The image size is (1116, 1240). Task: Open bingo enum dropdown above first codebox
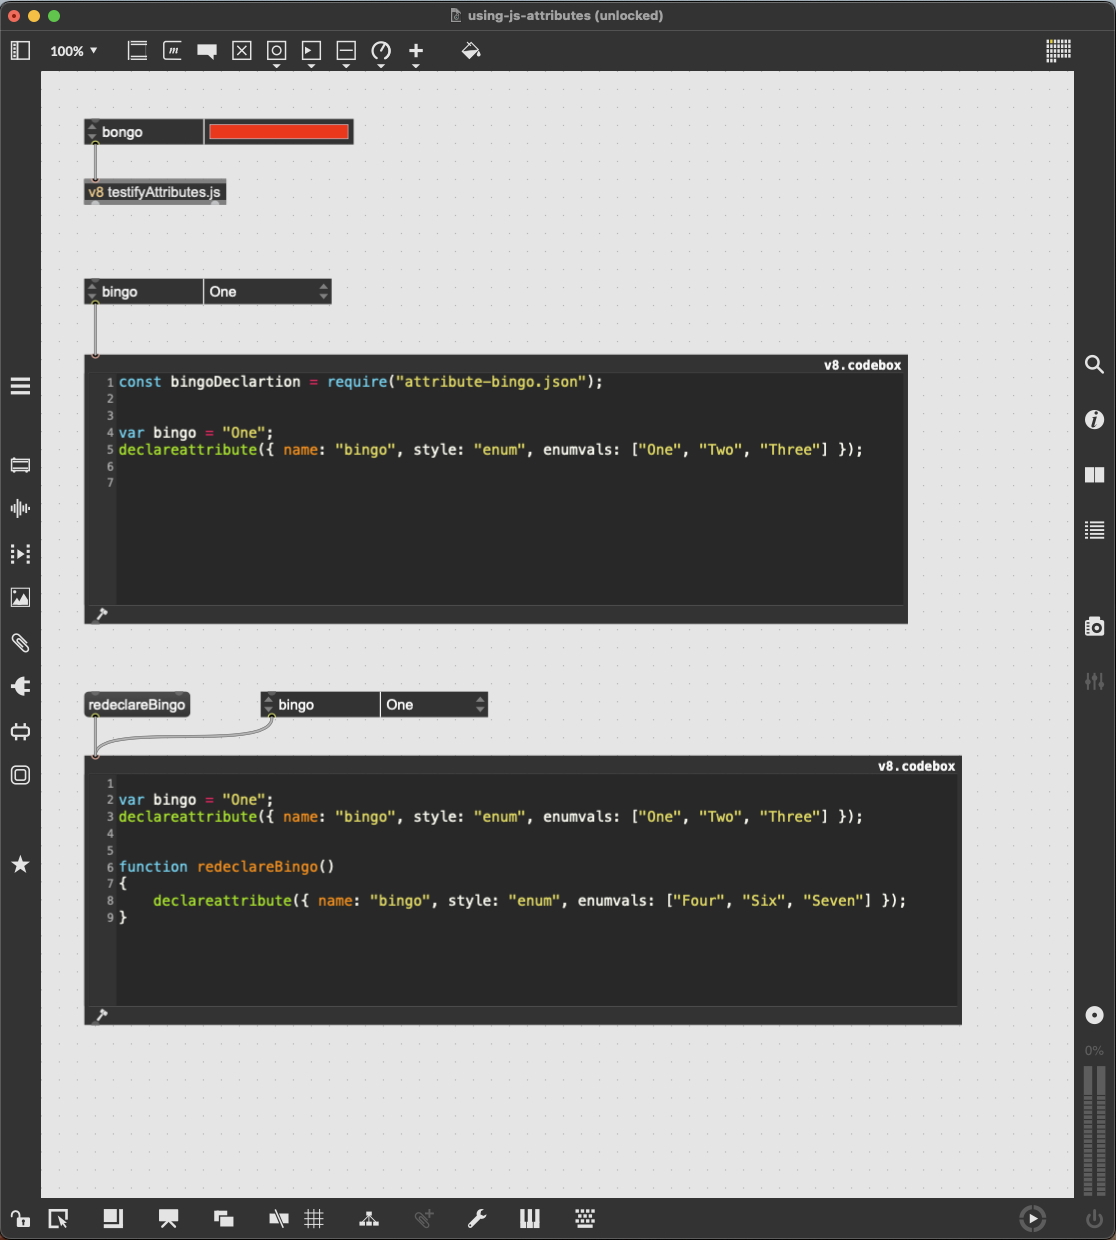[267, 292]
